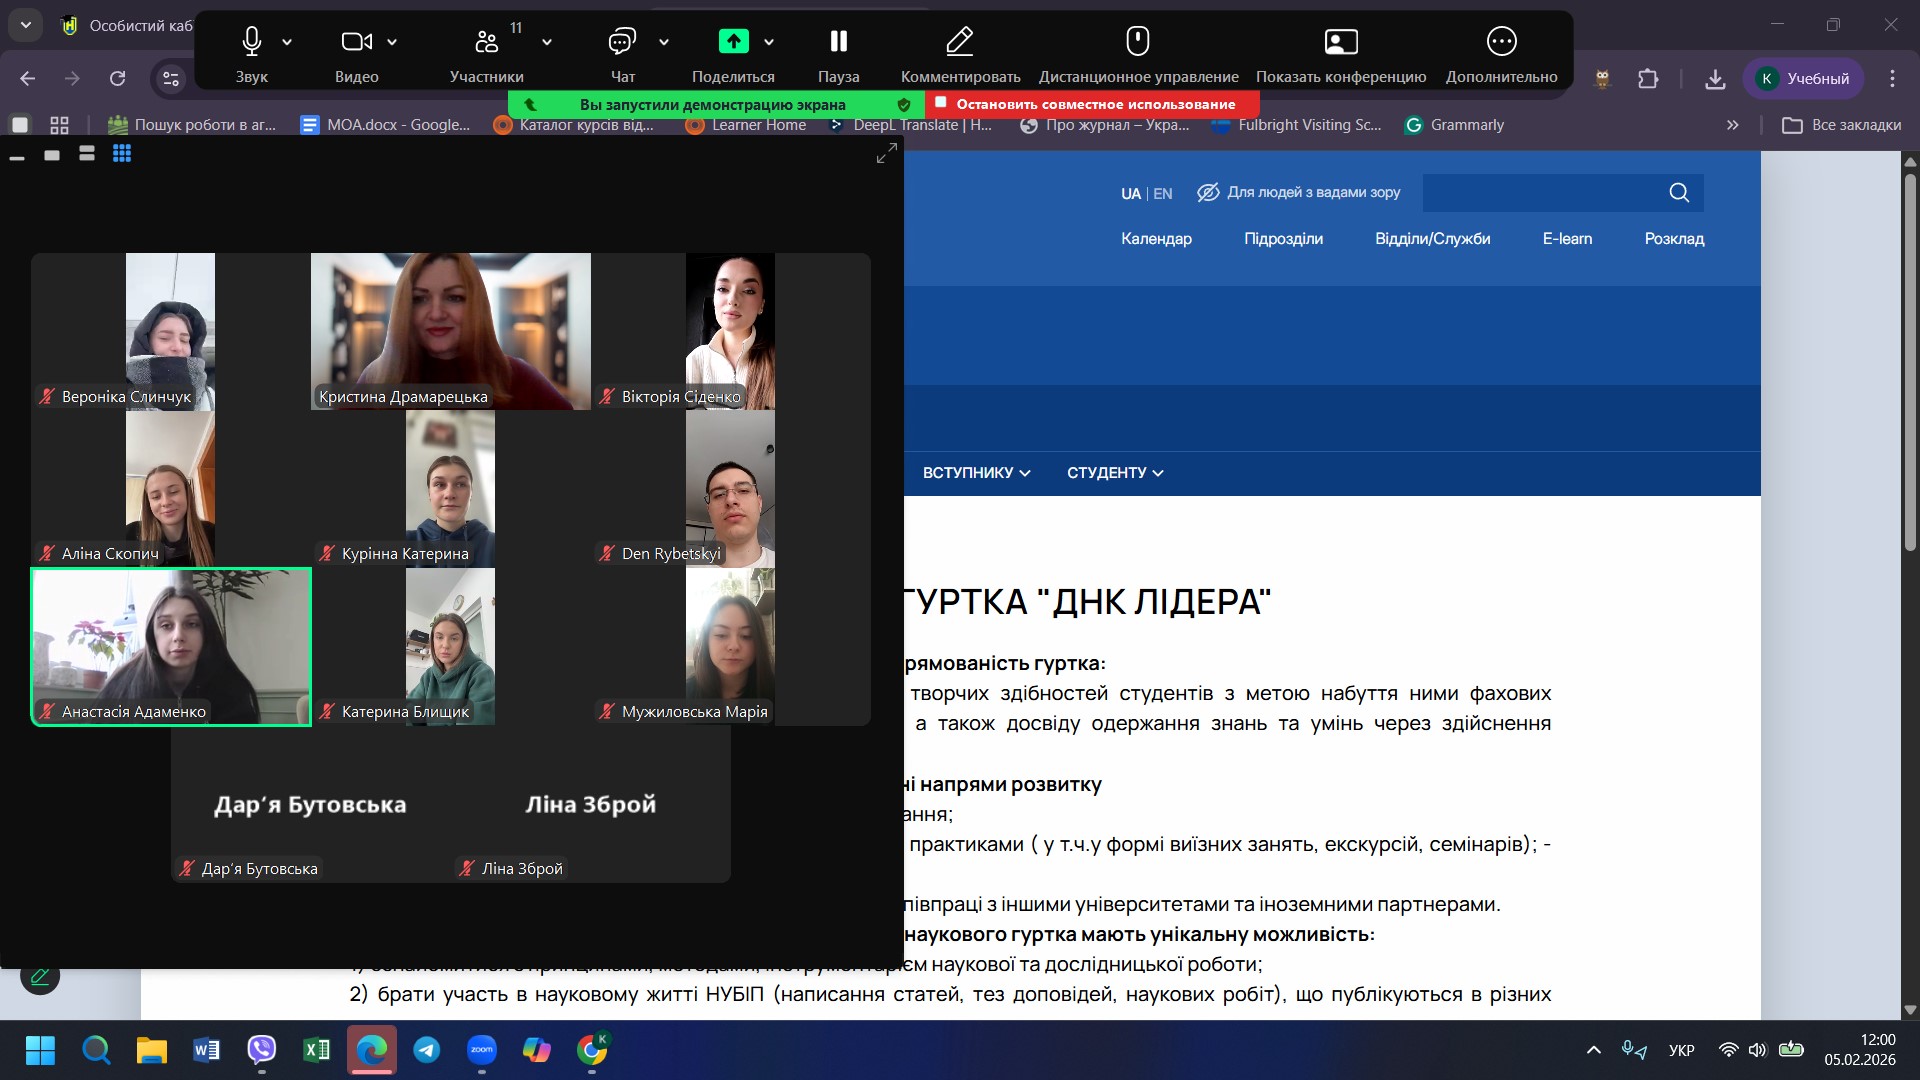Open the Comment annotation pencil tool

[959, 42]
